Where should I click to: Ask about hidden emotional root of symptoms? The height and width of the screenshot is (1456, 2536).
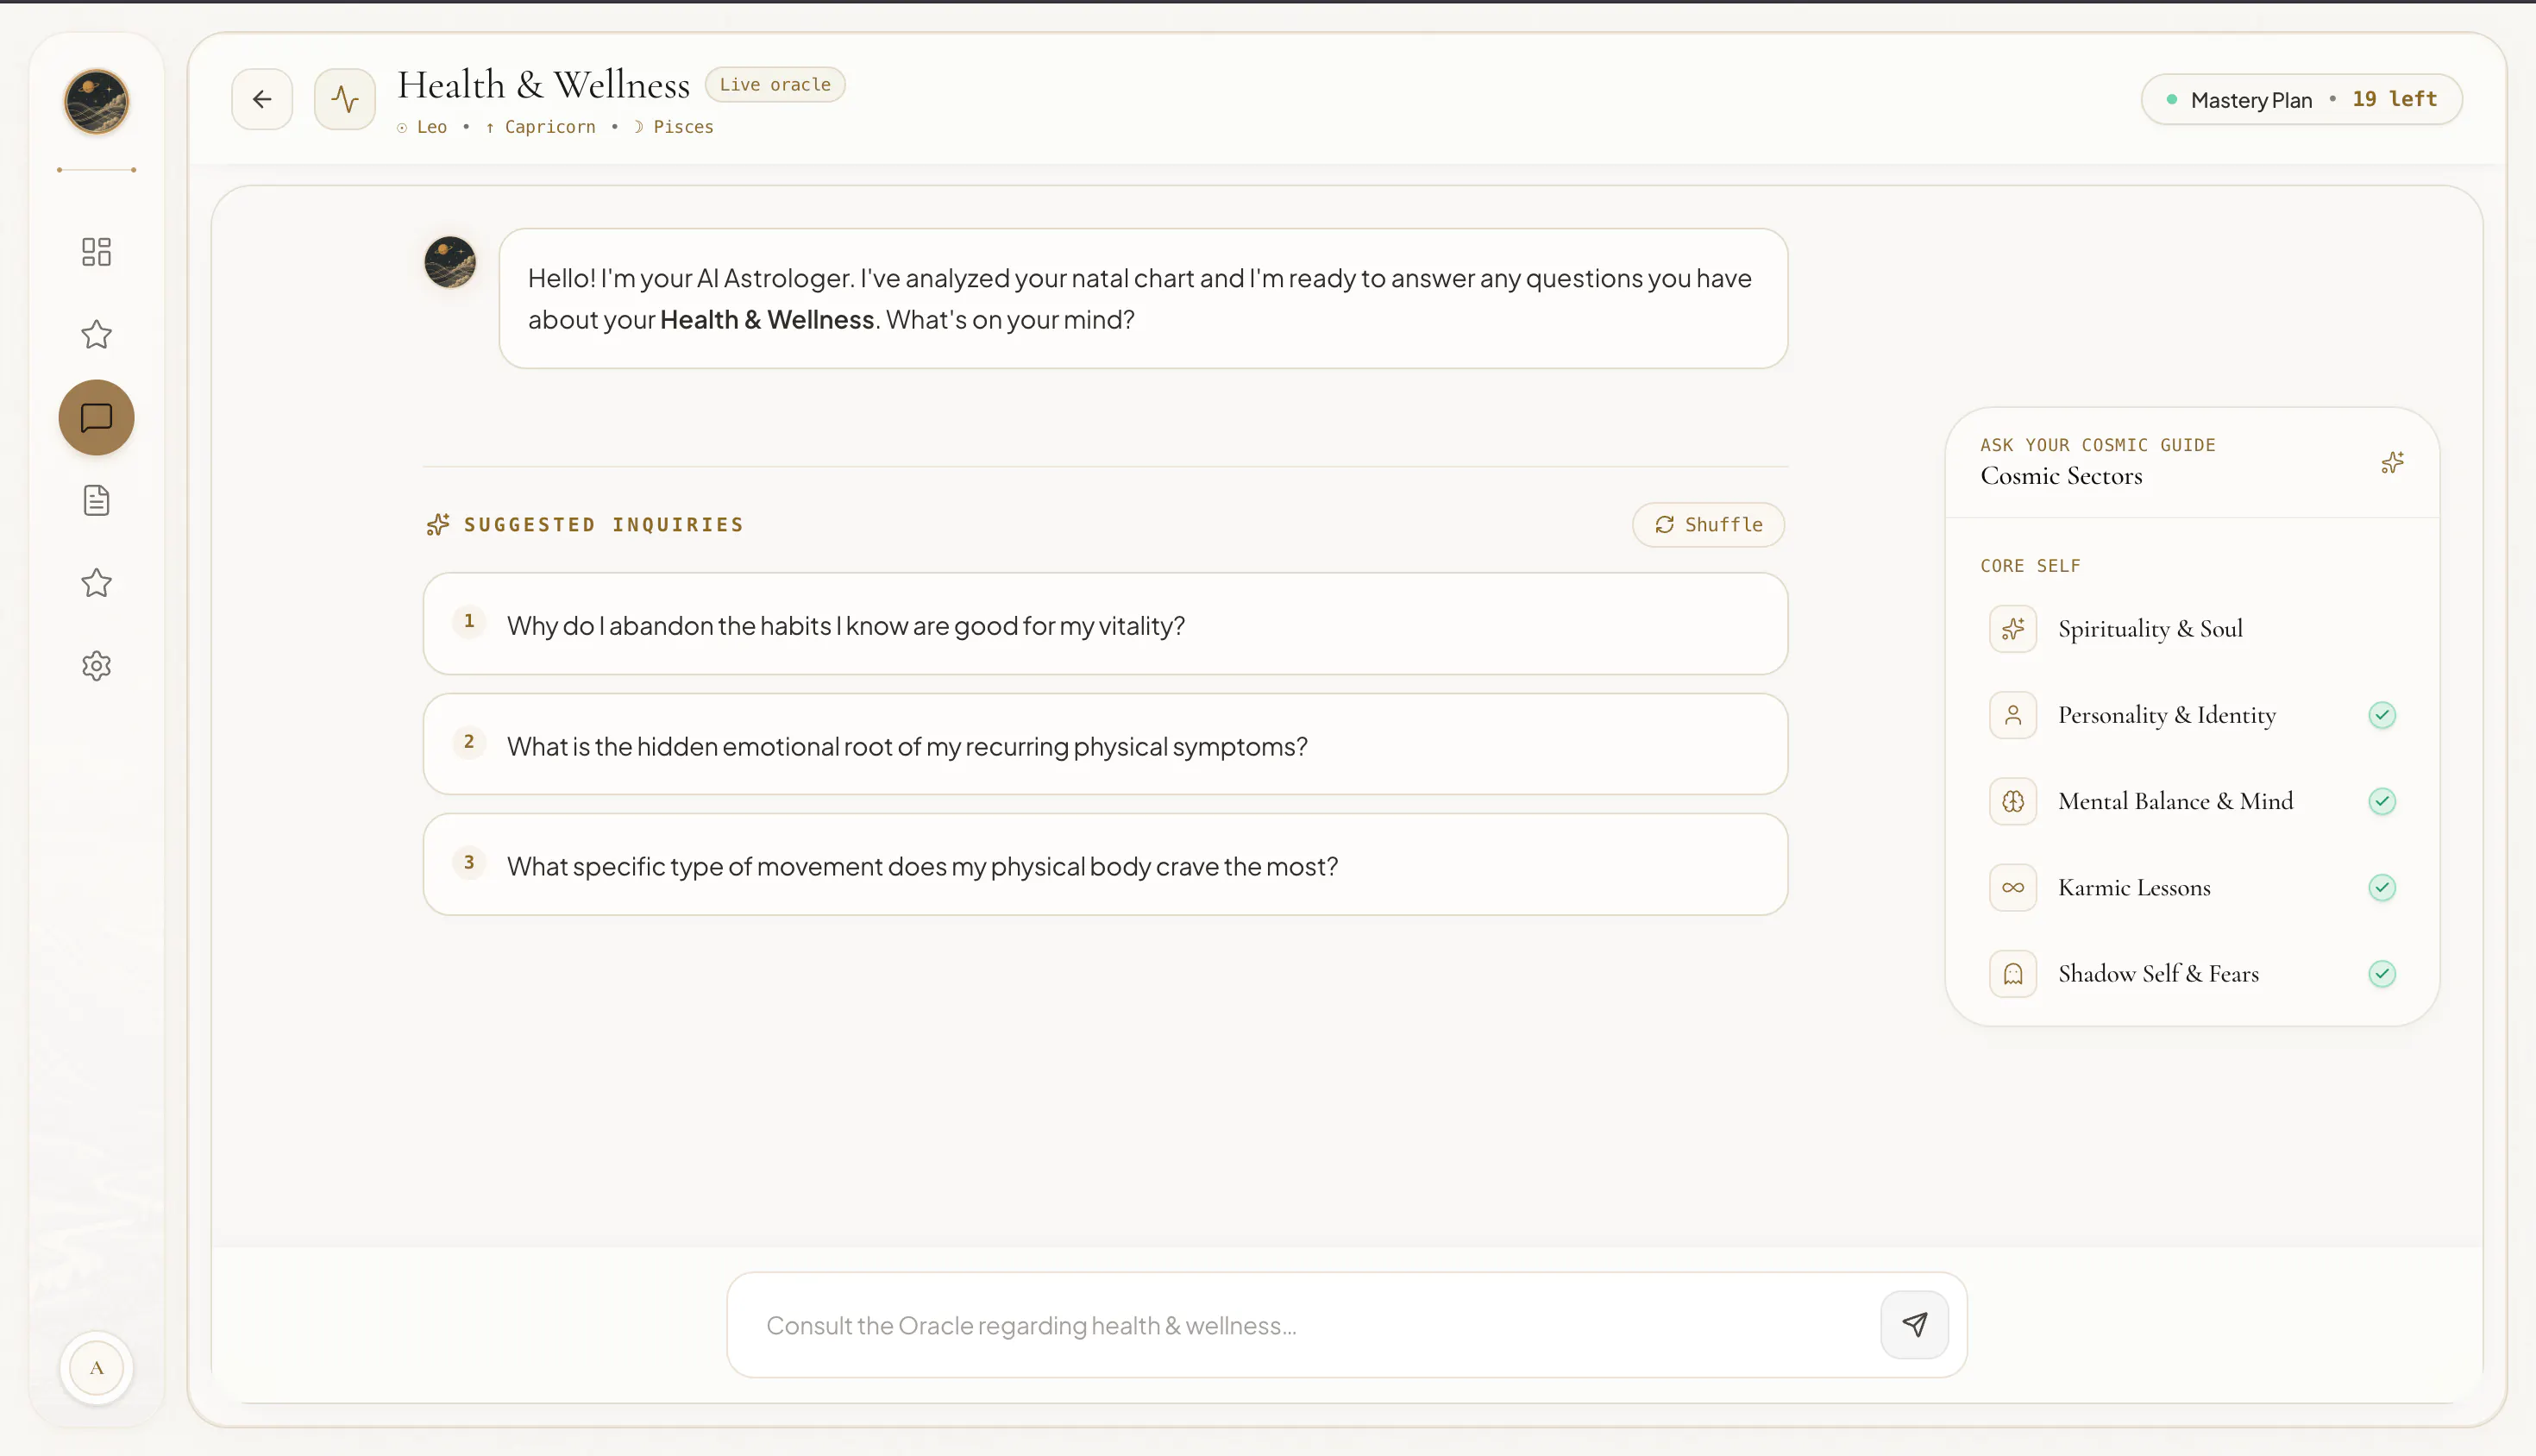(1105, 745)
